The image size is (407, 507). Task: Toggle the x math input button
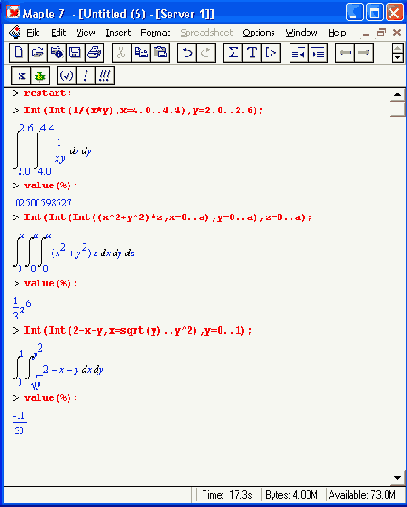click(x=21, y=76)
